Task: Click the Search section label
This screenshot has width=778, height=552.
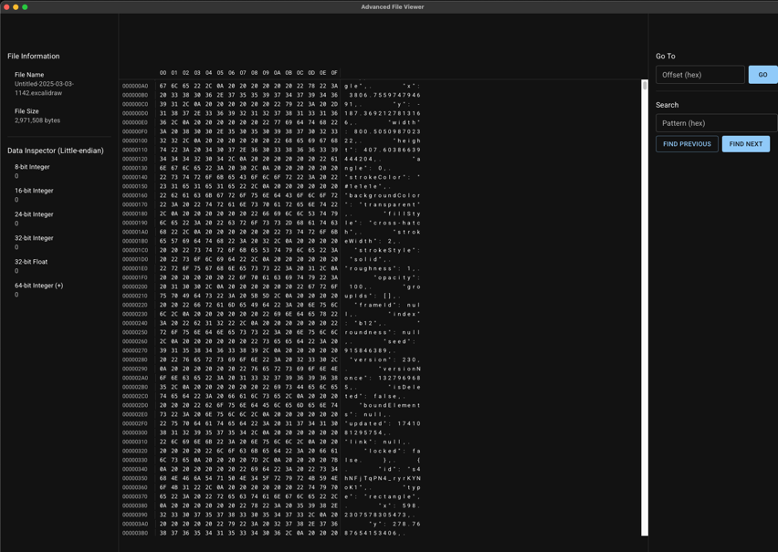Action: [x=667, y=105]
